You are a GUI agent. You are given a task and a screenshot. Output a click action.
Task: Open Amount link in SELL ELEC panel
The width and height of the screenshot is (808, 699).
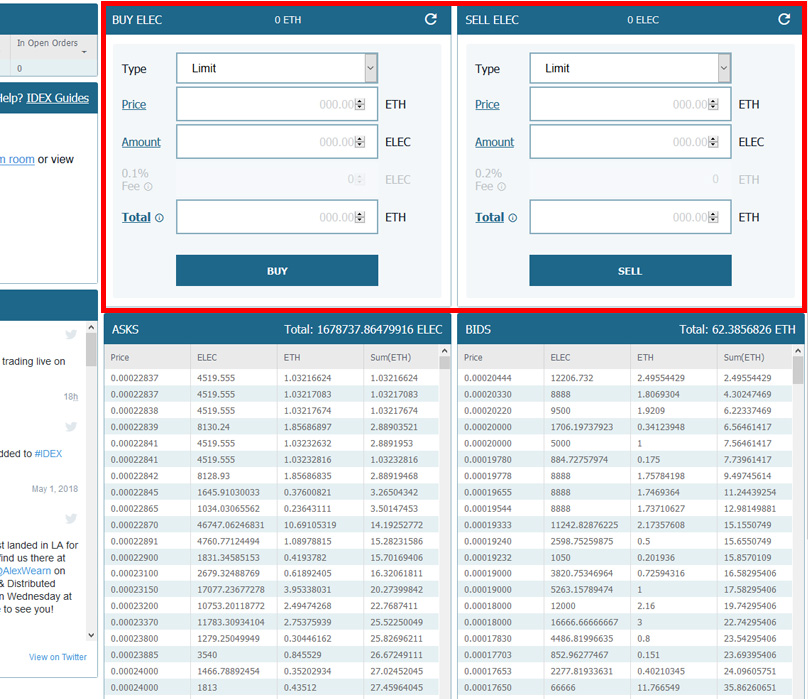pyautogui.click(x=494, y=142)
